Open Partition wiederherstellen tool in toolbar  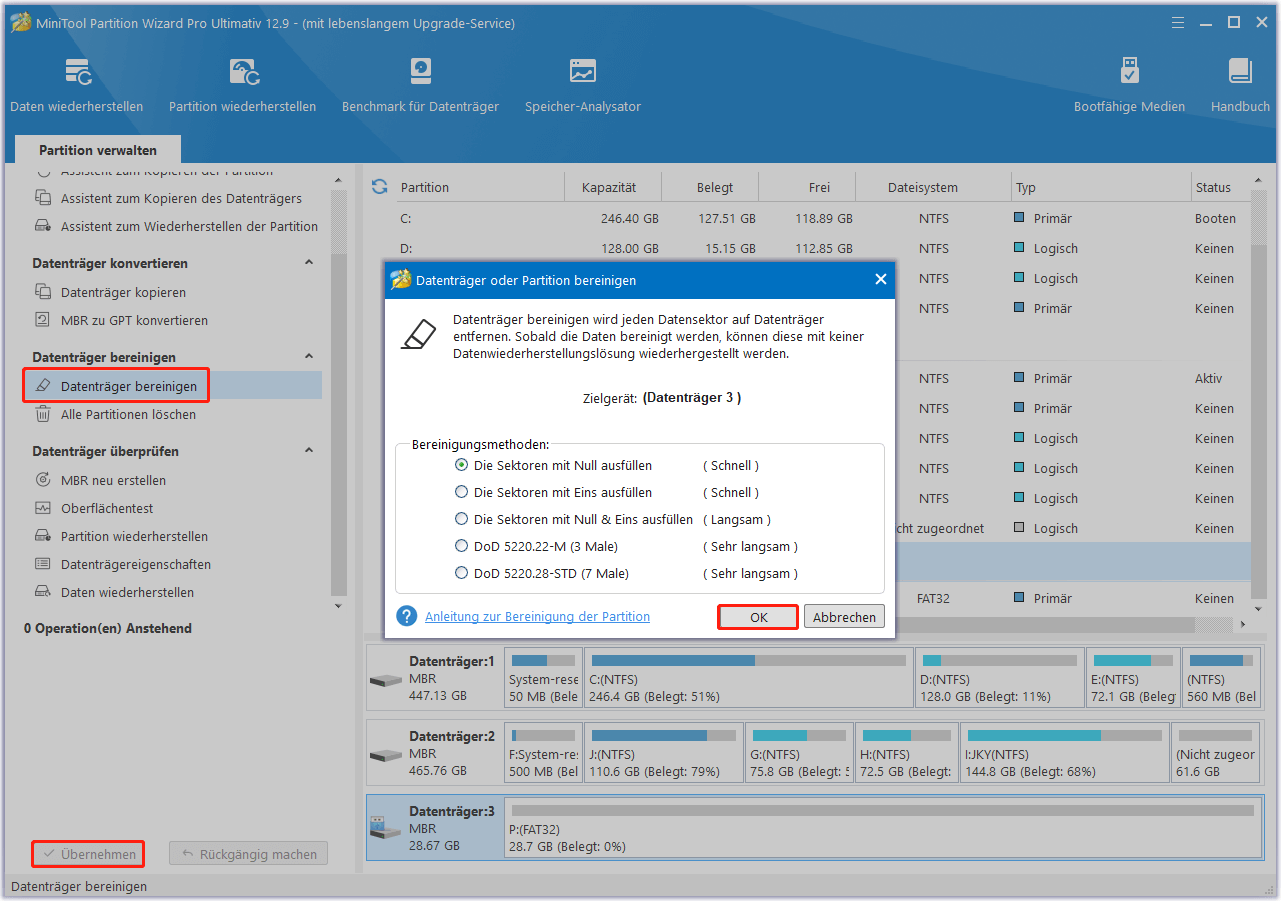(x=242, y=84)
